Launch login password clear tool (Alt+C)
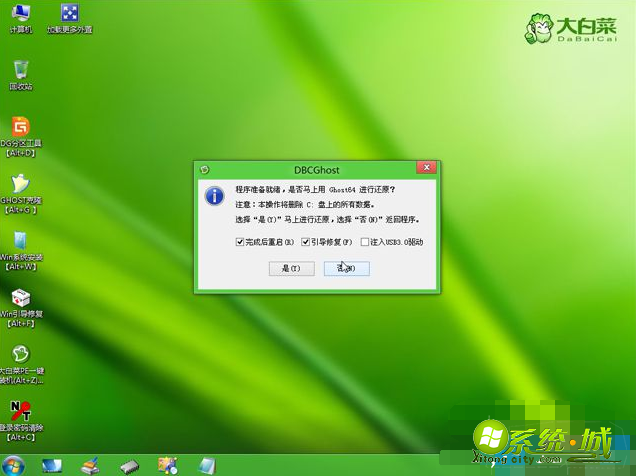The height and width of the screenshot is (476, 636). point(21,421)
